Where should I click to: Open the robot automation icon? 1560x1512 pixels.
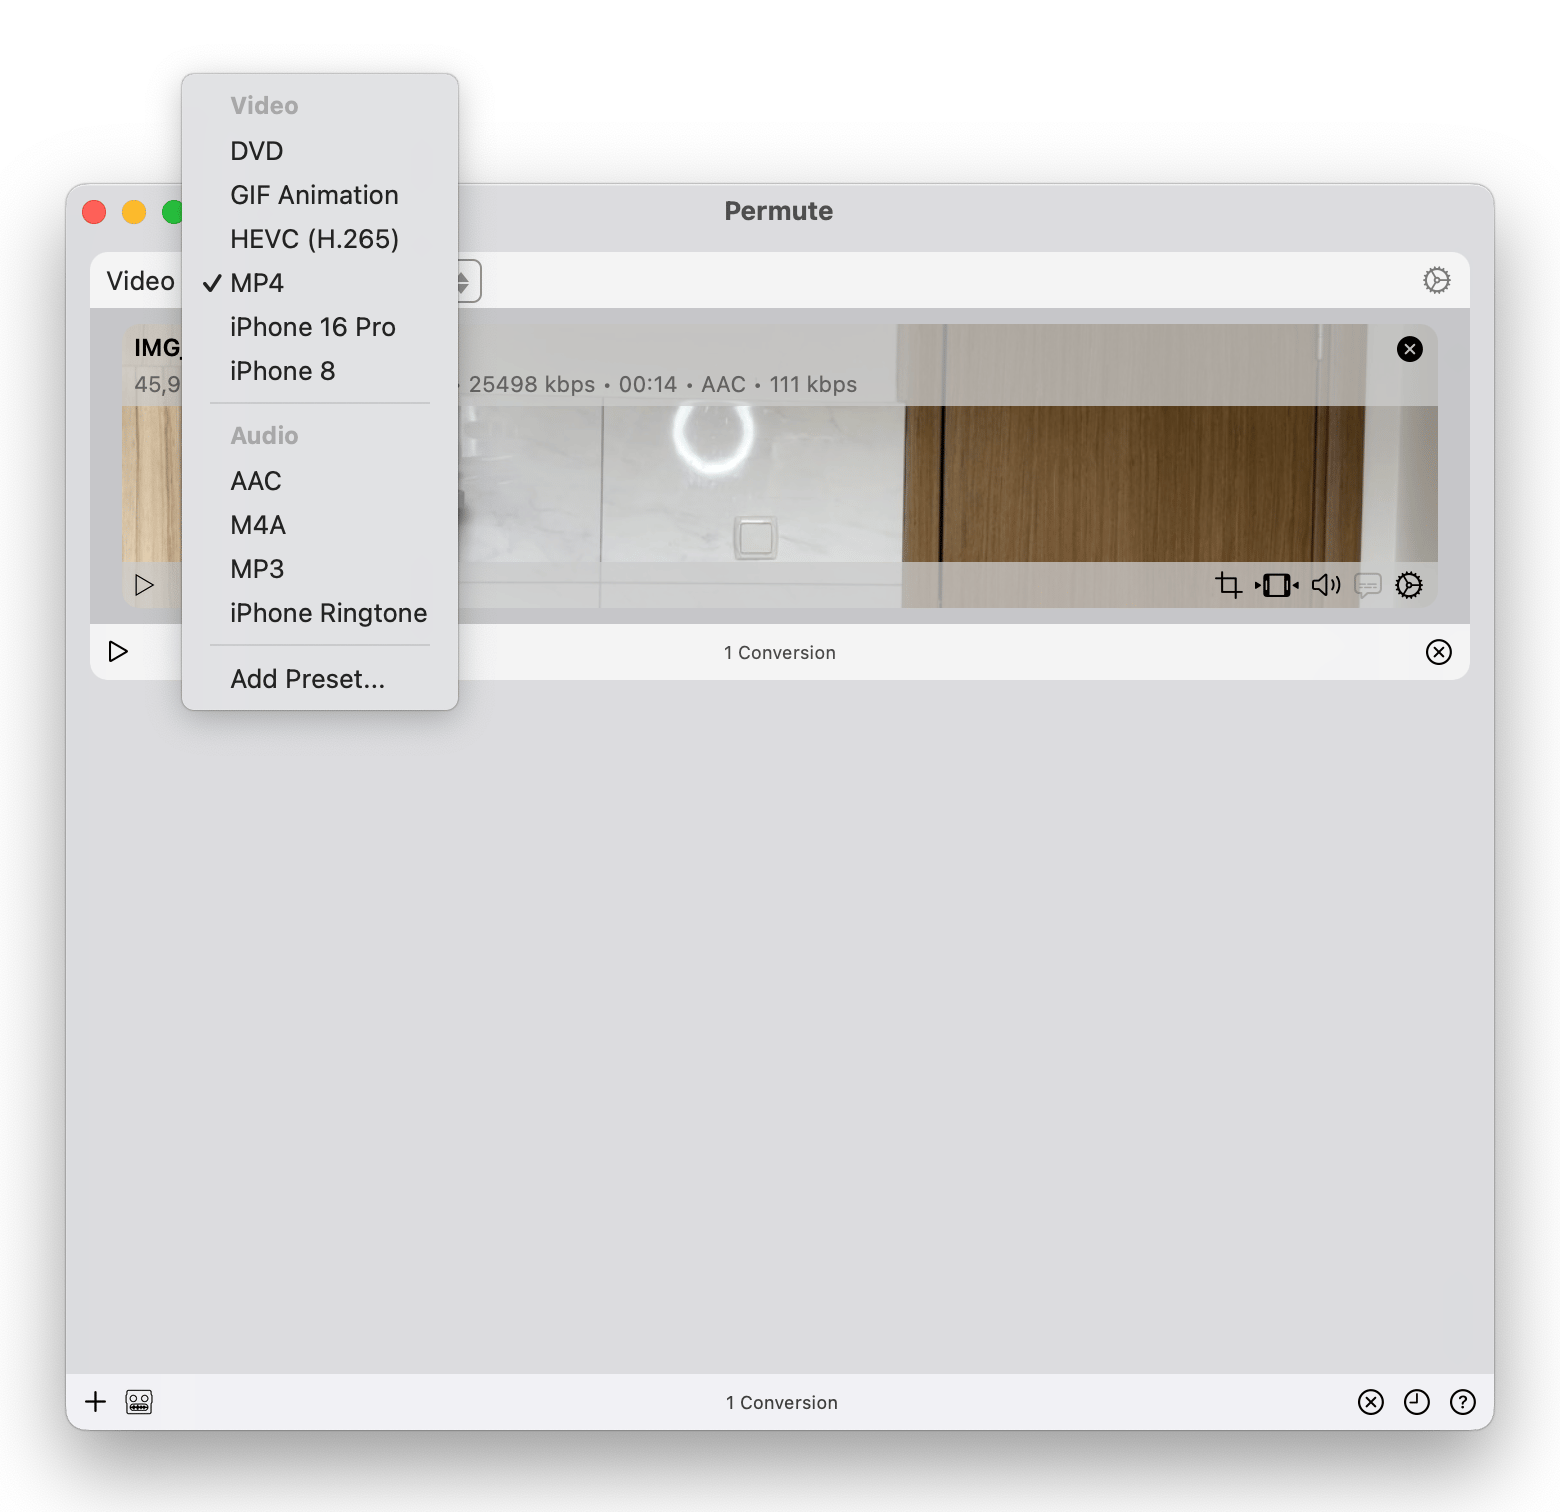[x=139, y=1402]
